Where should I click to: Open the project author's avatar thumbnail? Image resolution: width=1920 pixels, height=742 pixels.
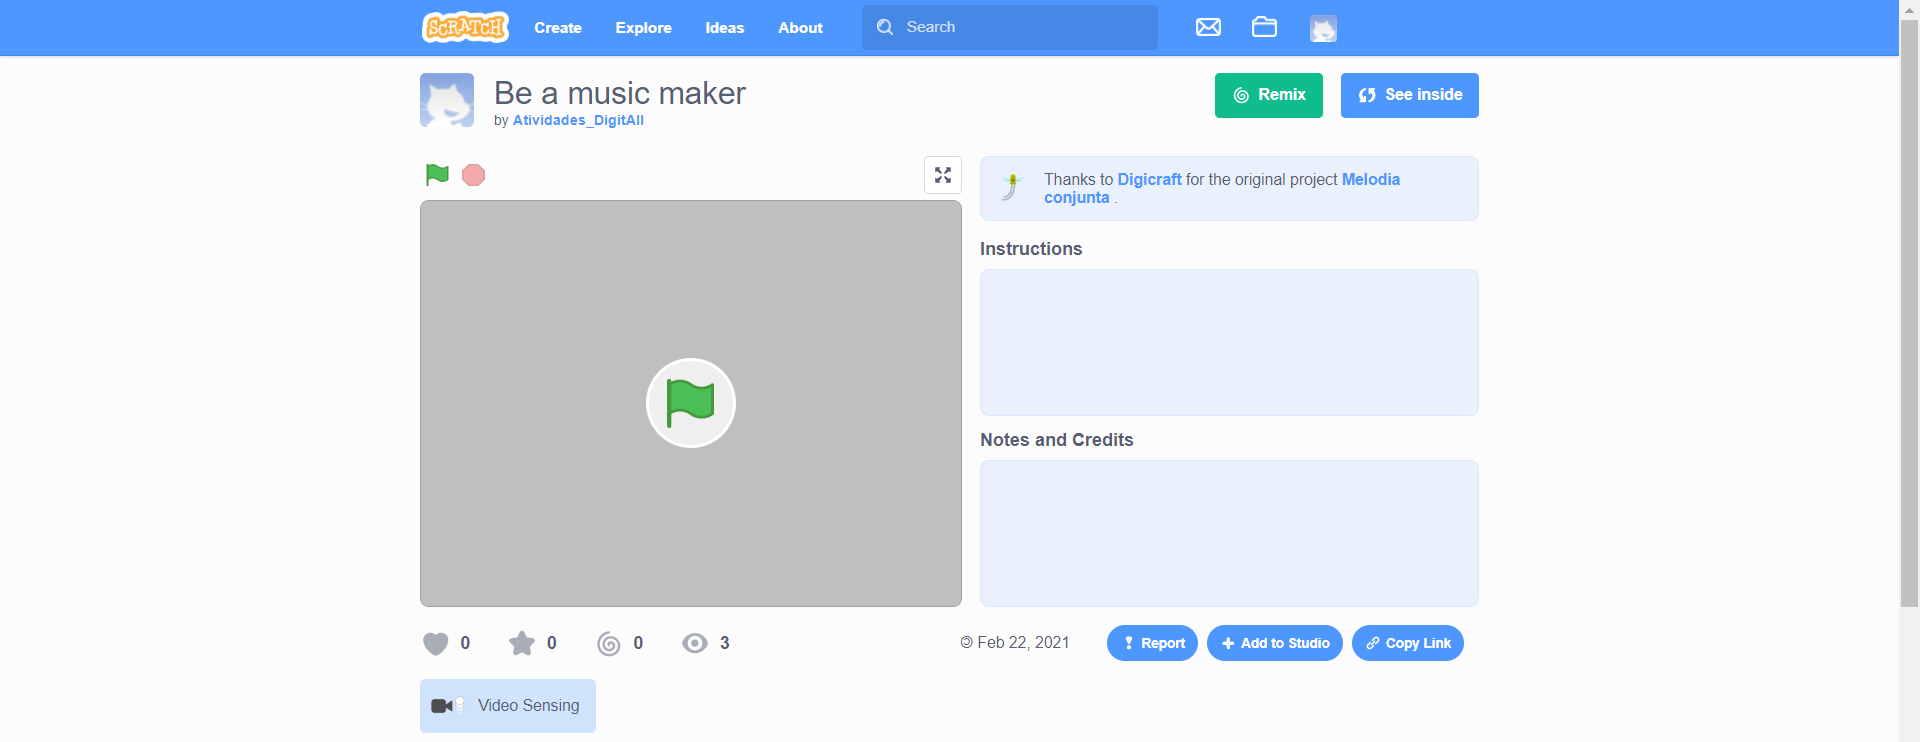tap(447, 100)
